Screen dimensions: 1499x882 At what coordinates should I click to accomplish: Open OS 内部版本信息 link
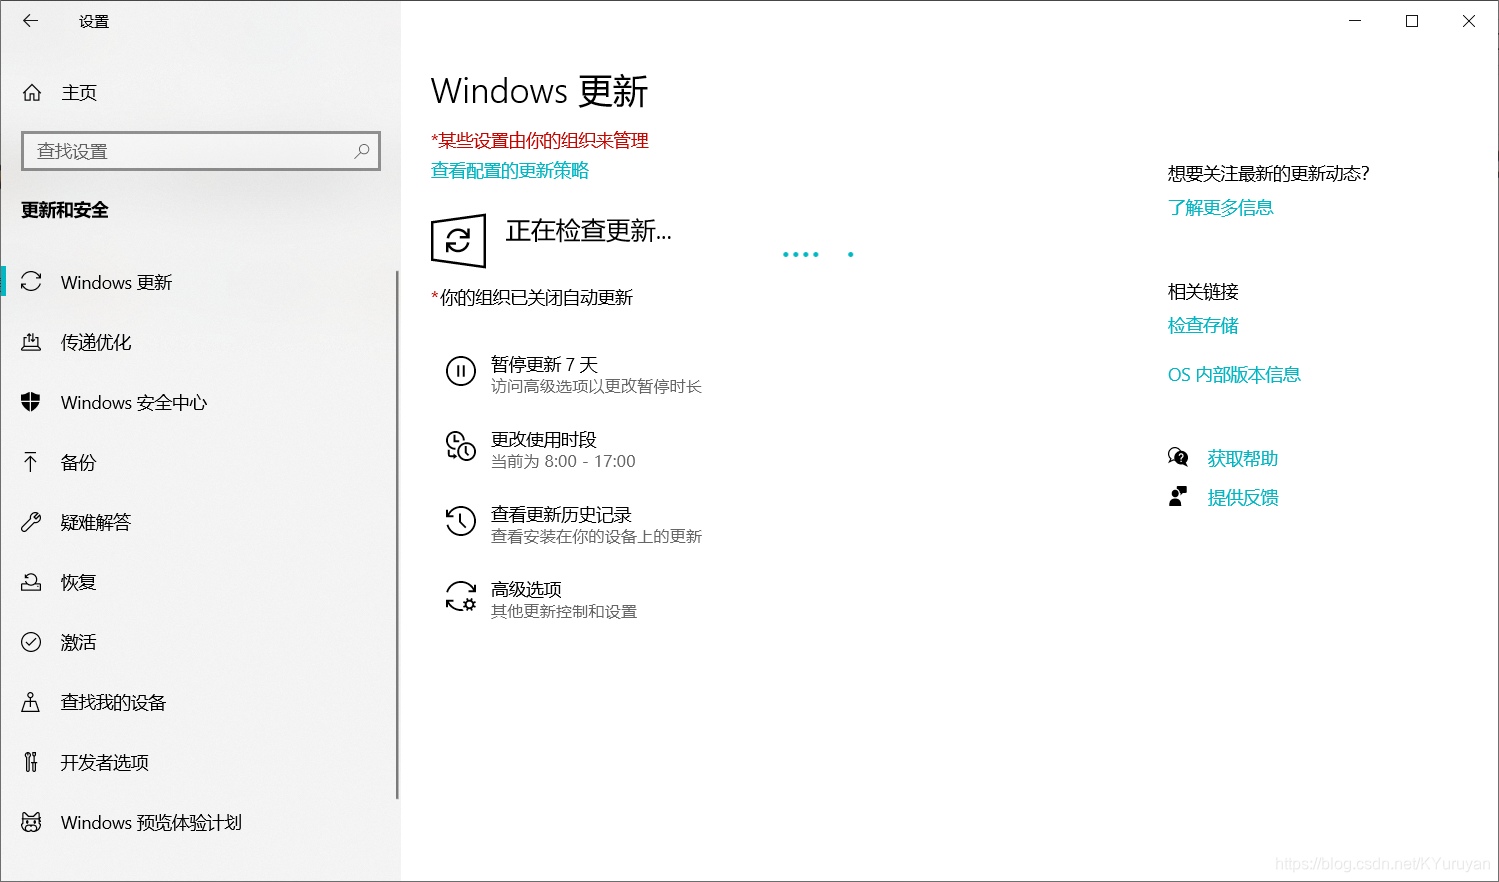pos(1234,374)
